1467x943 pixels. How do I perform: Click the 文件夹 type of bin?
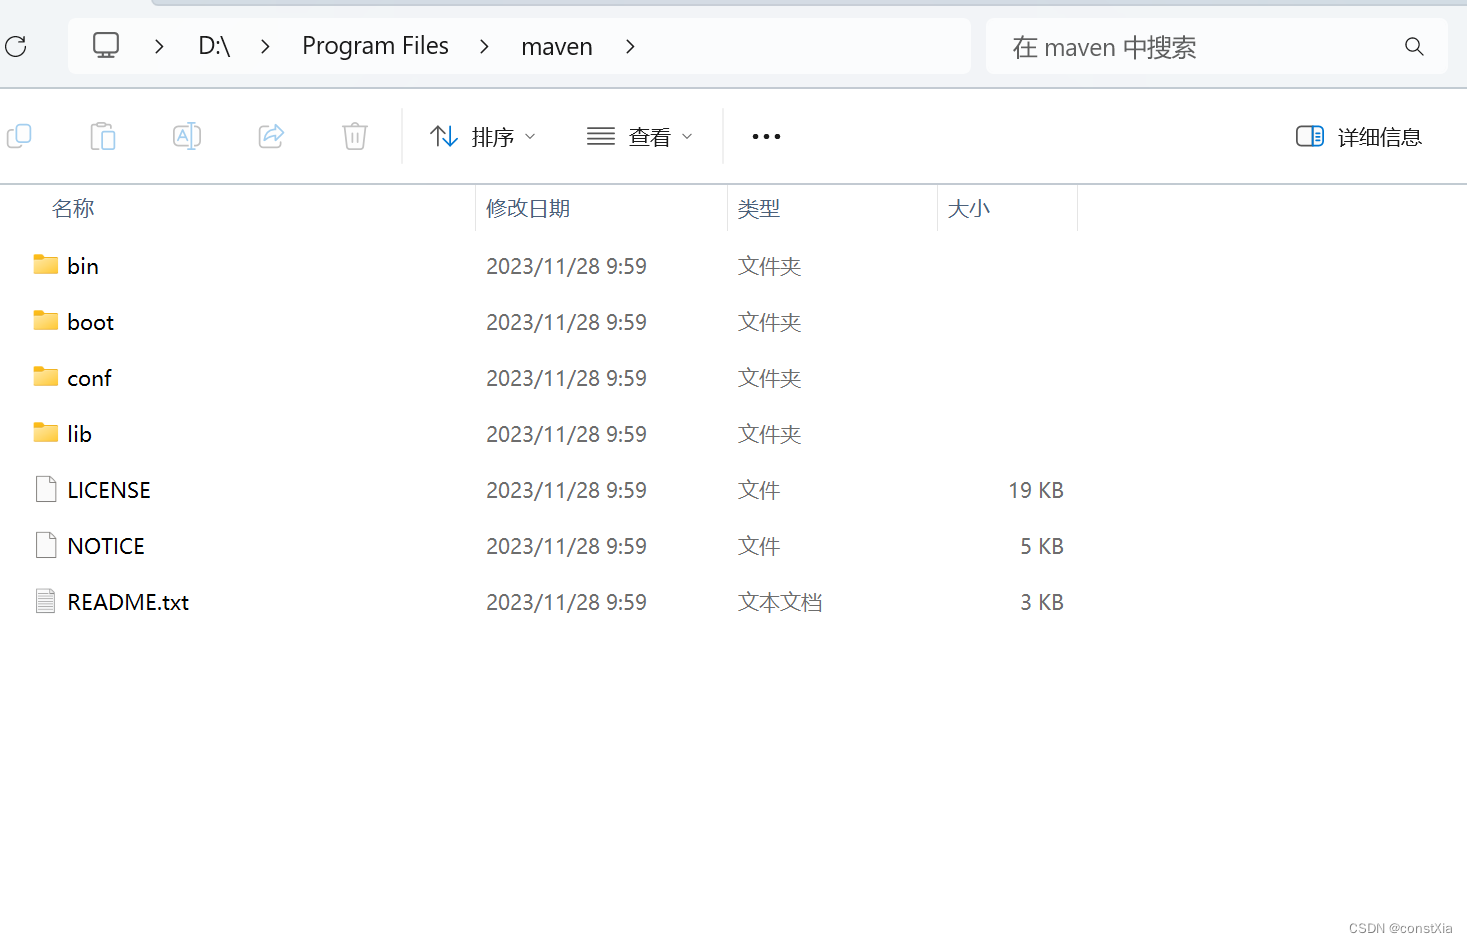pyautogui.click(x=770, y=266)
